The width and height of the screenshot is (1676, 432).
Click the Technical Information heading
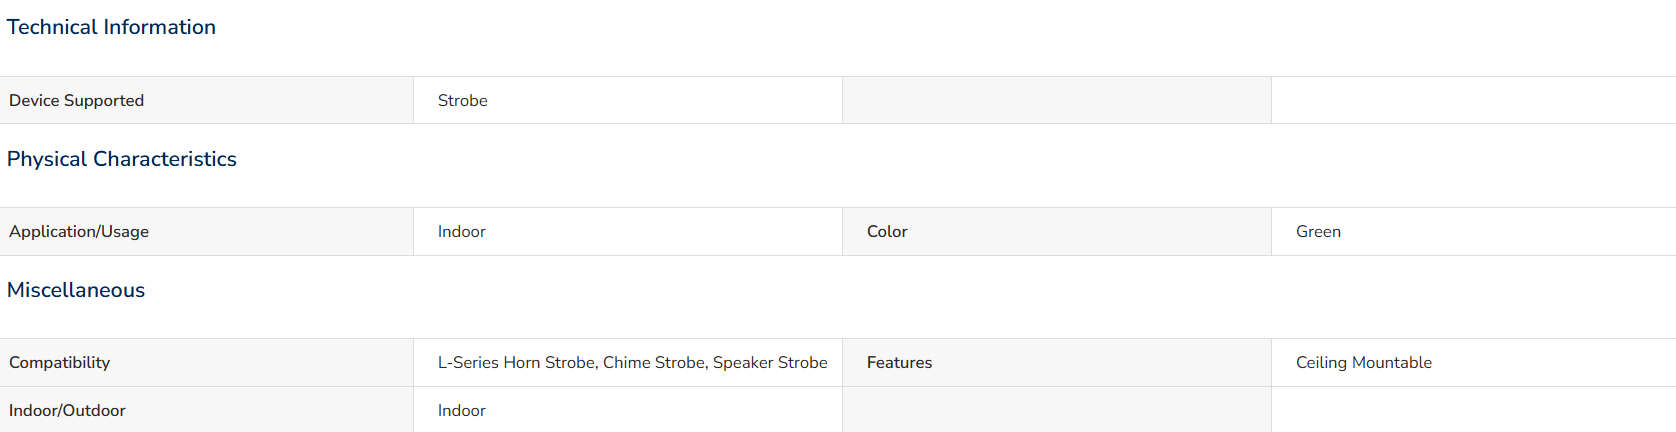click(111, 27)
